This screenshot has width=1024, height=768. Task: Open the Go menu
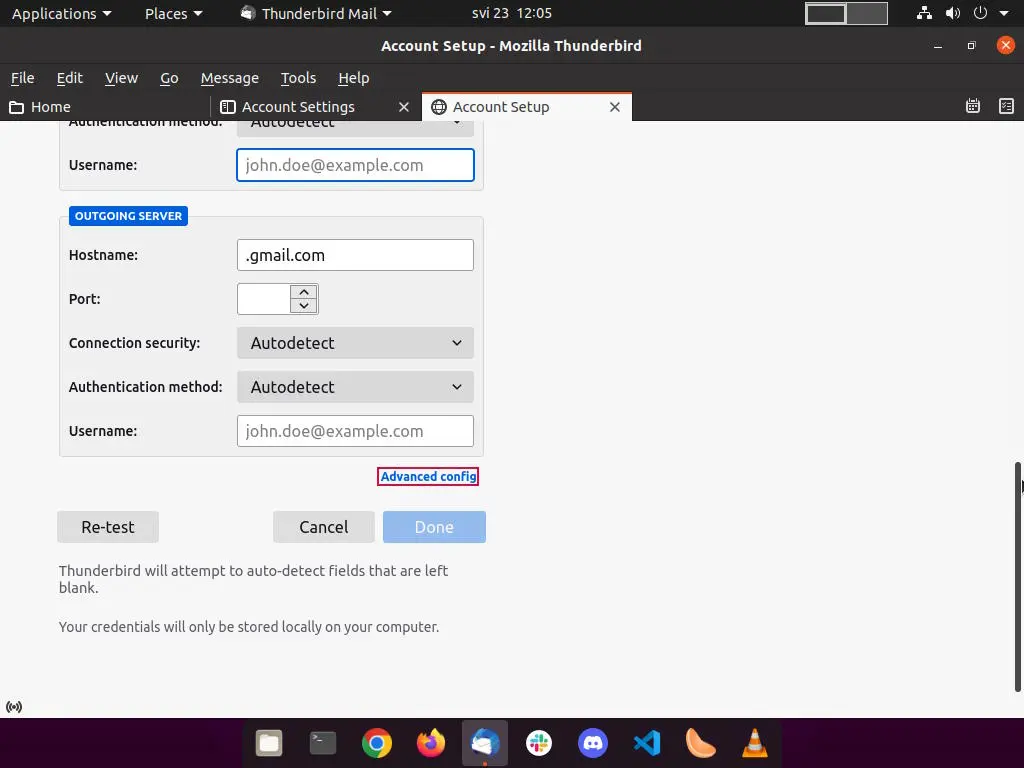(169, 78)
